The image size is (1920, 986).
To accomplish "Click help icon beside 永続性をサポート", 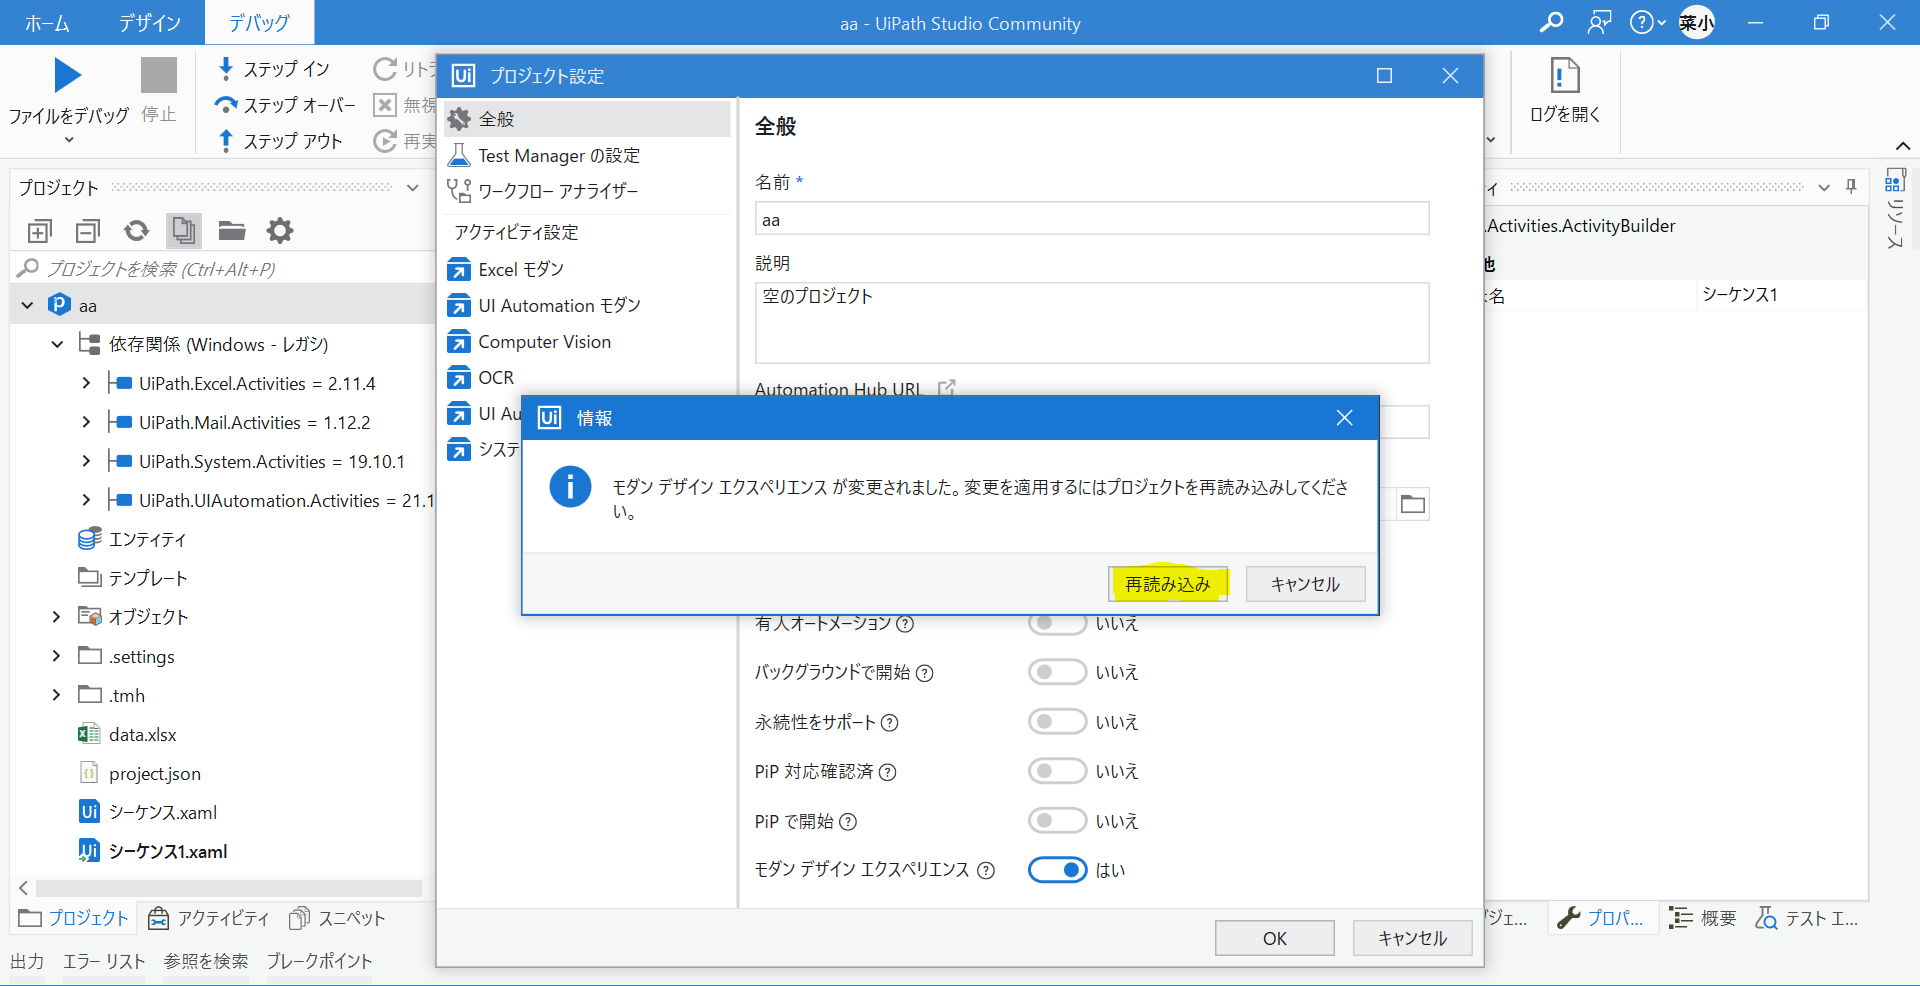I will pos(889,722).
